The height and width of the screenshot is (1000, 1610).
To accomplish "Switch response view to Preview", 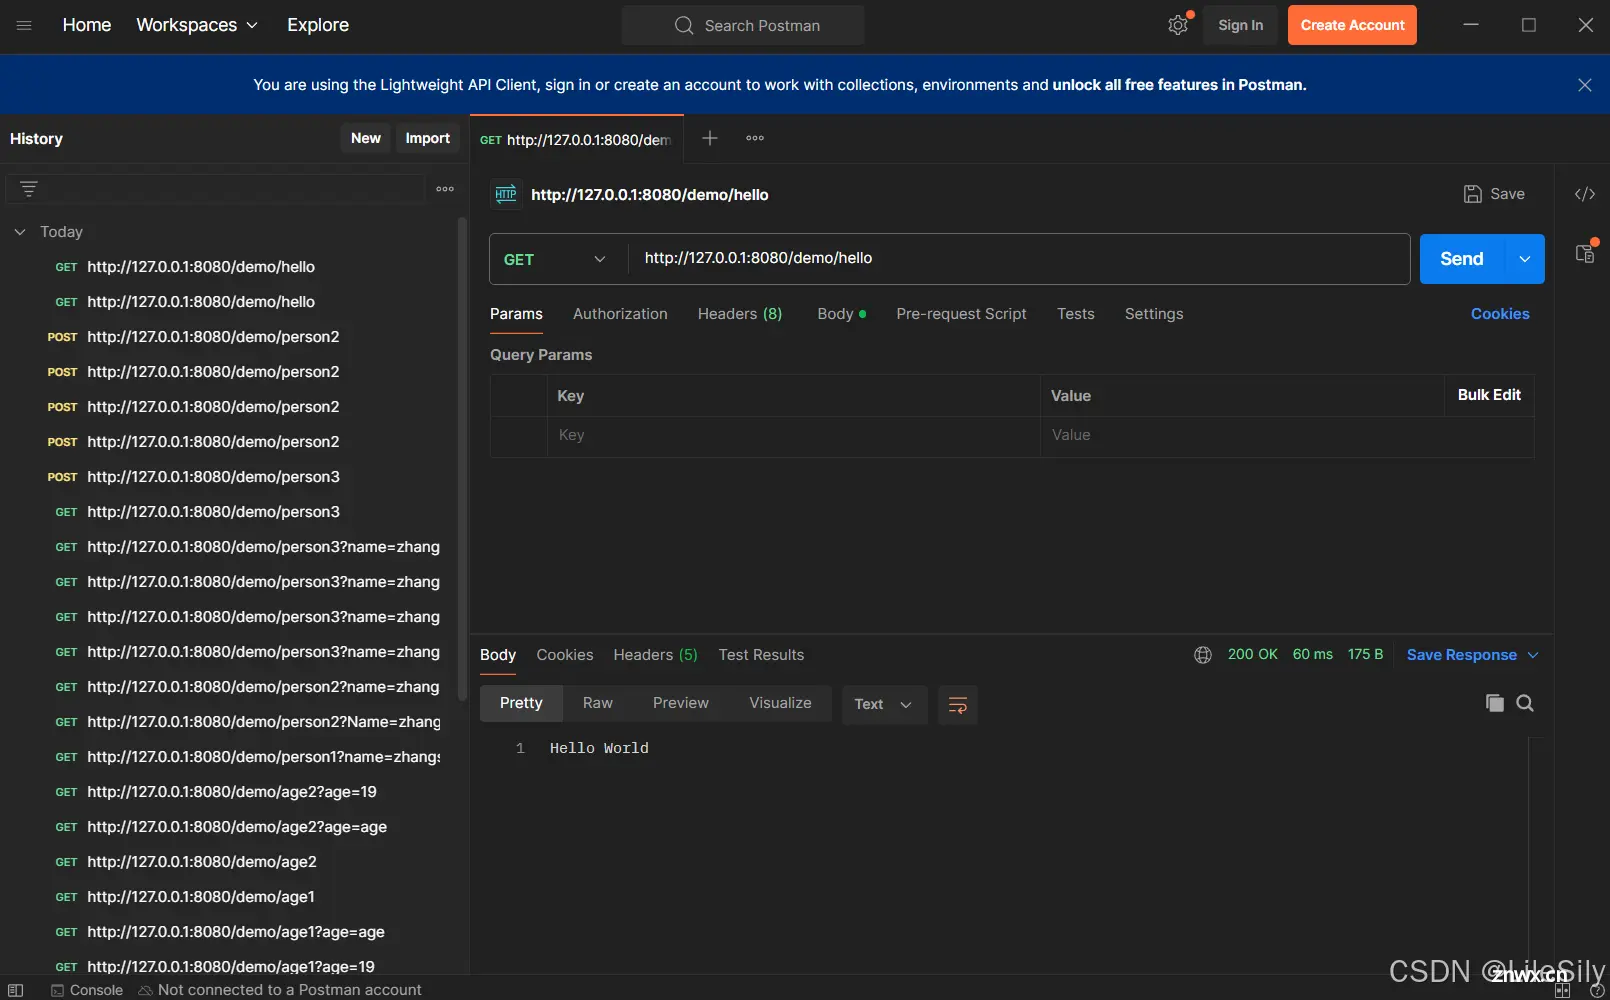I will [x=681, y=703].
